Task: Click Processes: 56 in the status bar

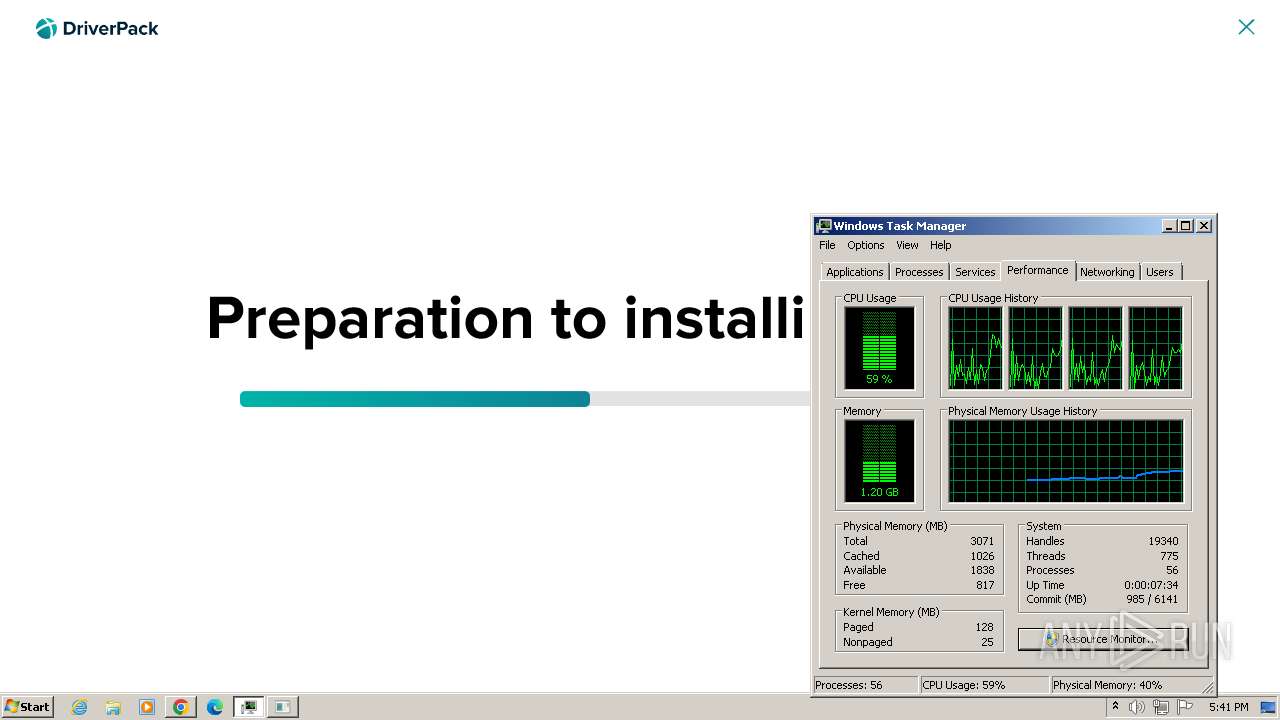Action: pos(865,685)
